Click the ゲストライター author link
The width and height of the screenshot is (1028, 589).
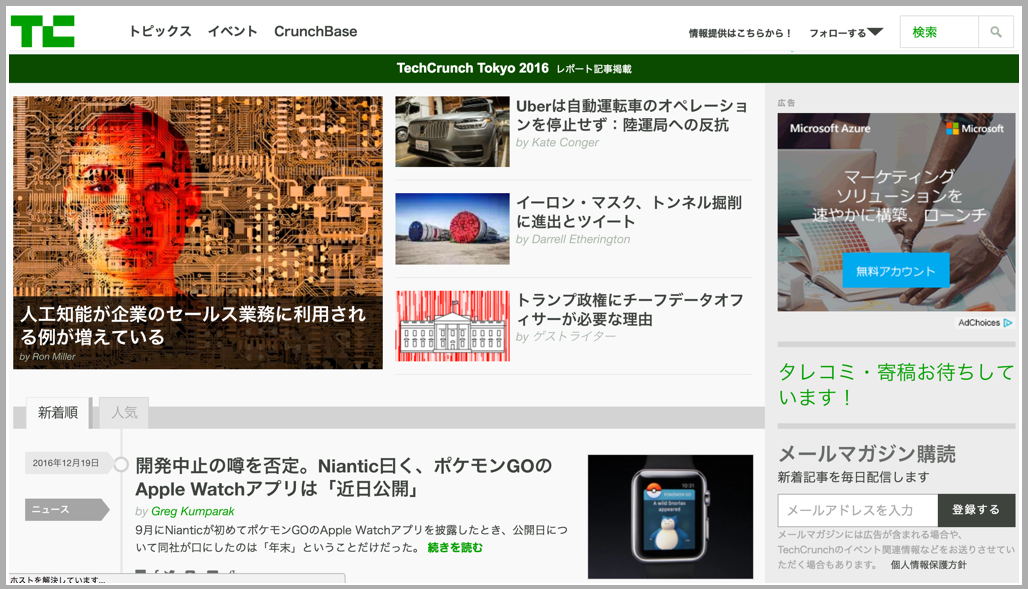tap(574, 336)
